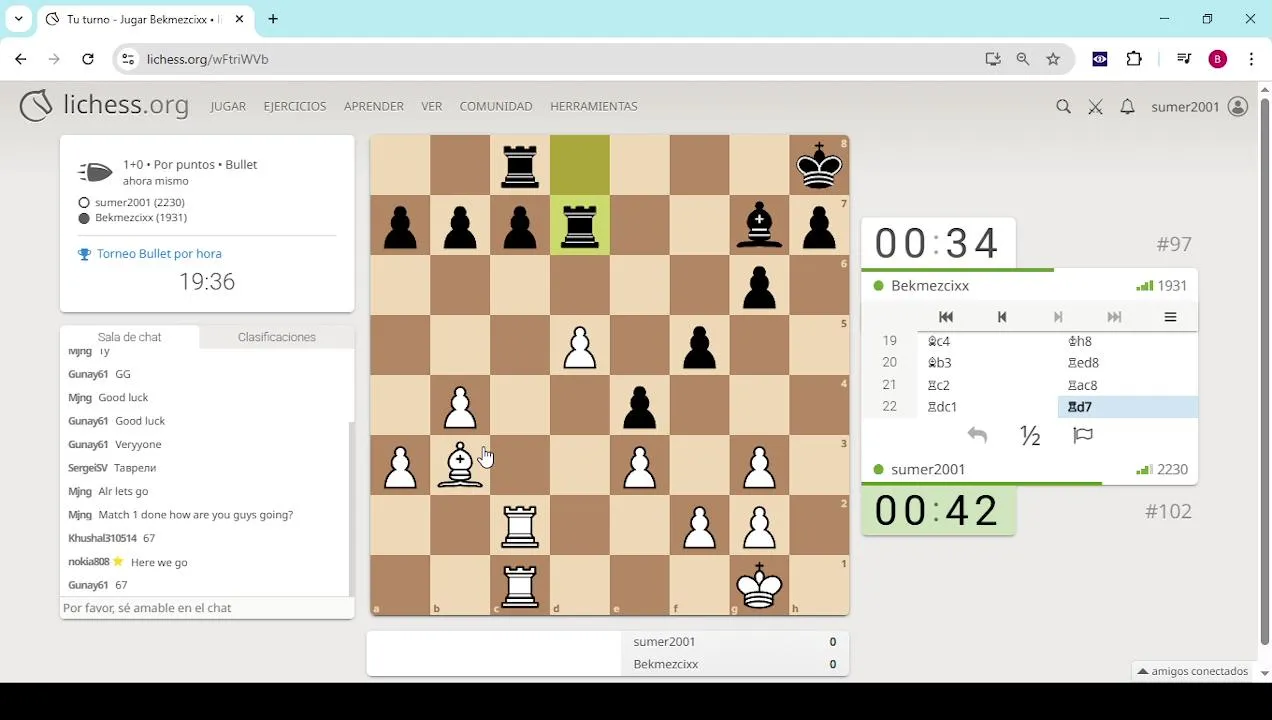1272x720 pixels.
Task: Jump to last move button
Action: coord(1114,317)
